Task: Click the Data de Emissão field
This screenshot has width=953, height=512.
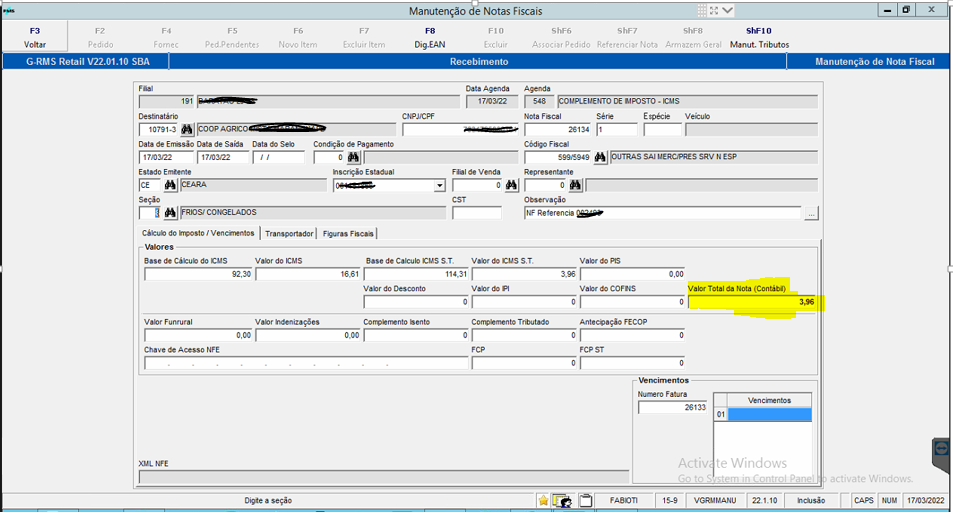Action: [166, 157]
